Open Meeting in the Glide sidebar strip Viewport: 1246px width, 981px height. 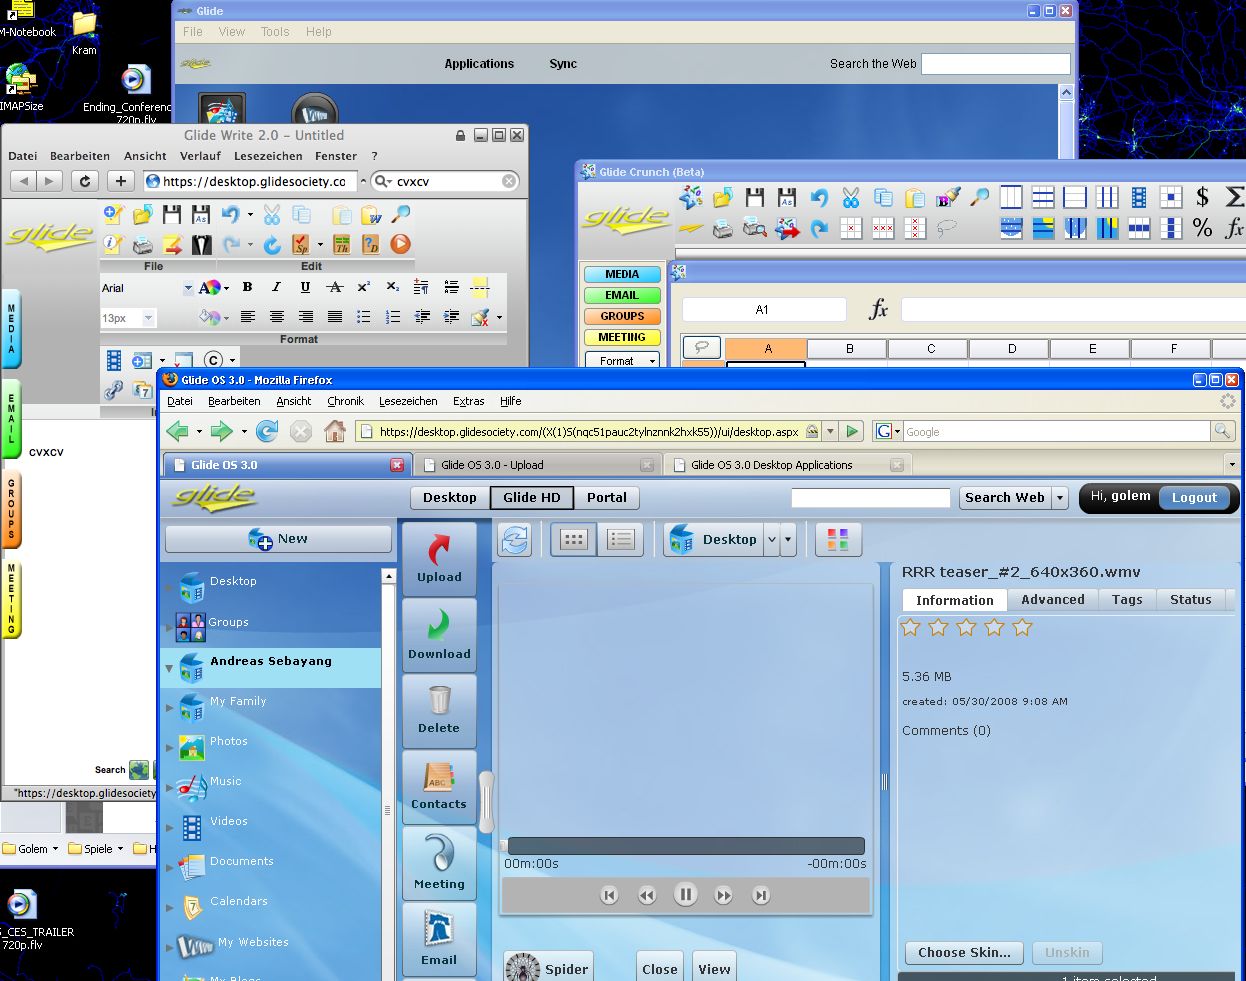[x=439, y=863]
